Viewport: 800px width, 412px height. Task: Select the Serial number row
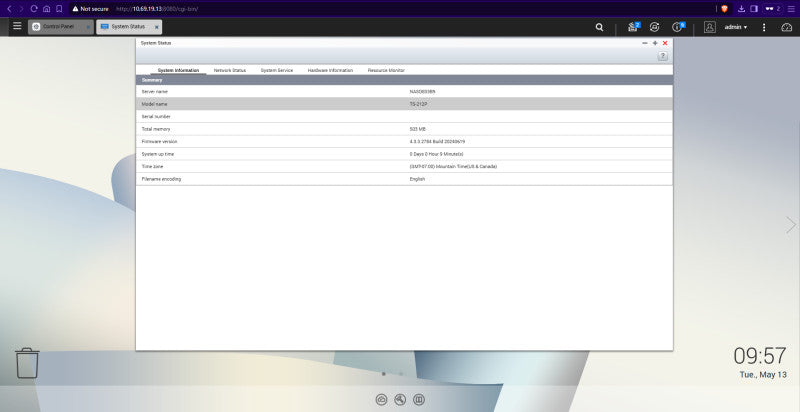(404, 117)
